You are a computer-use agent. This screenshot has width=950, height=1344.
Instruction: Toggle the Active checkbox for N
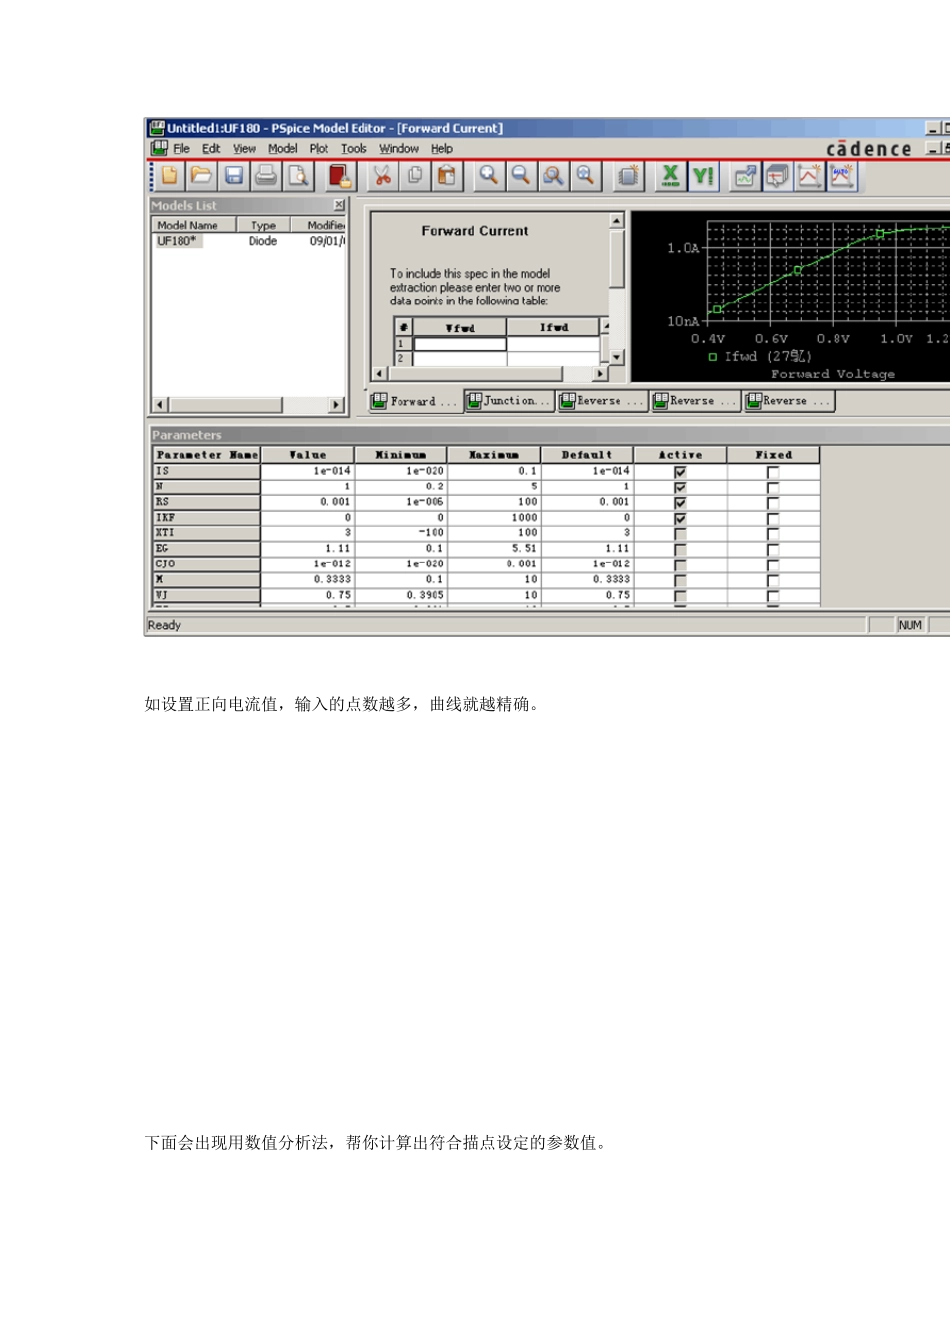tap(680, 487)
